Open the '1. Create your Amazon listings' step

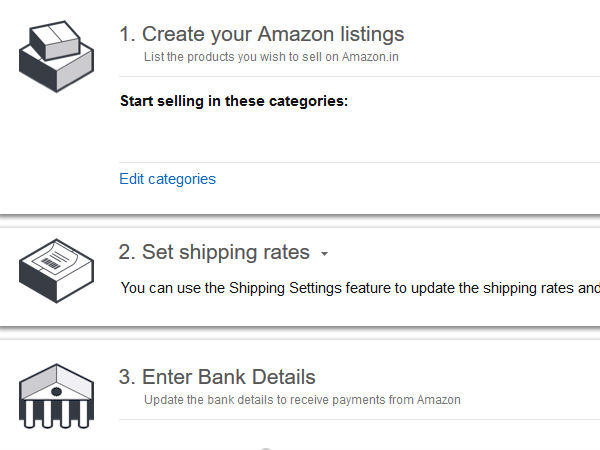[261, 35]
